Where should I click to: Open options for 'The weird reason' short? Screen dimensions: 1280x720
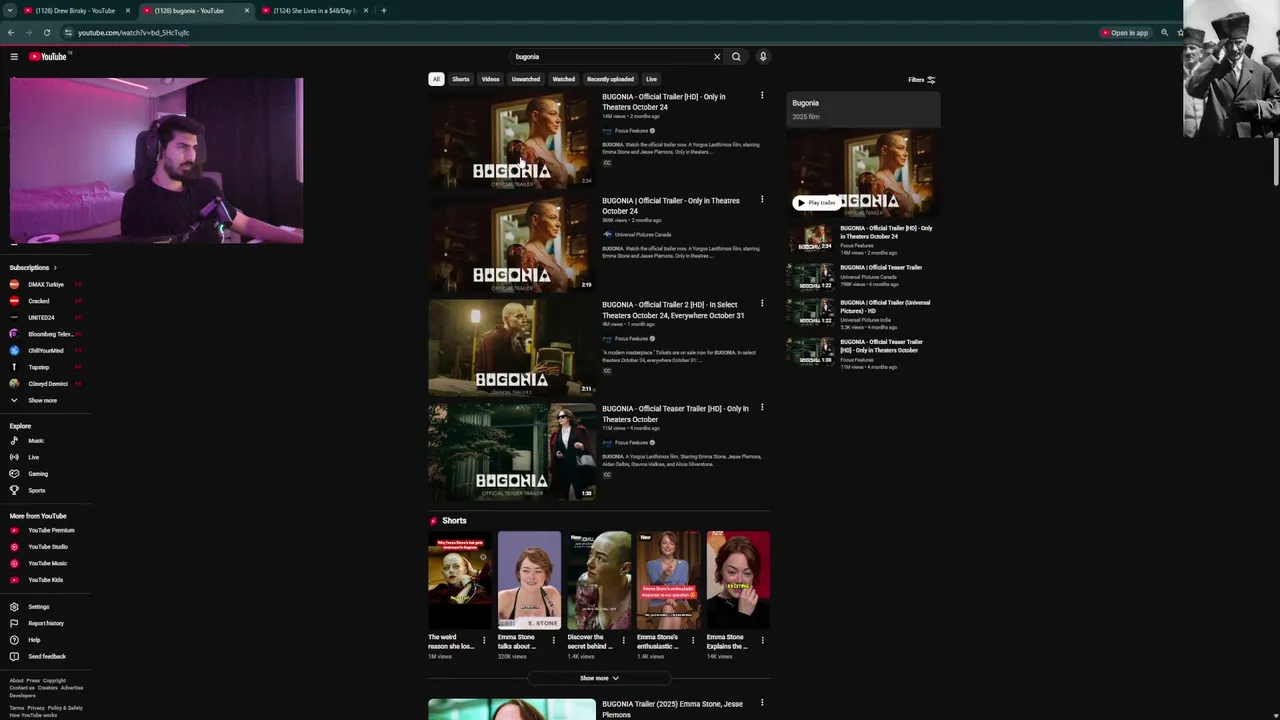(484, 640)
